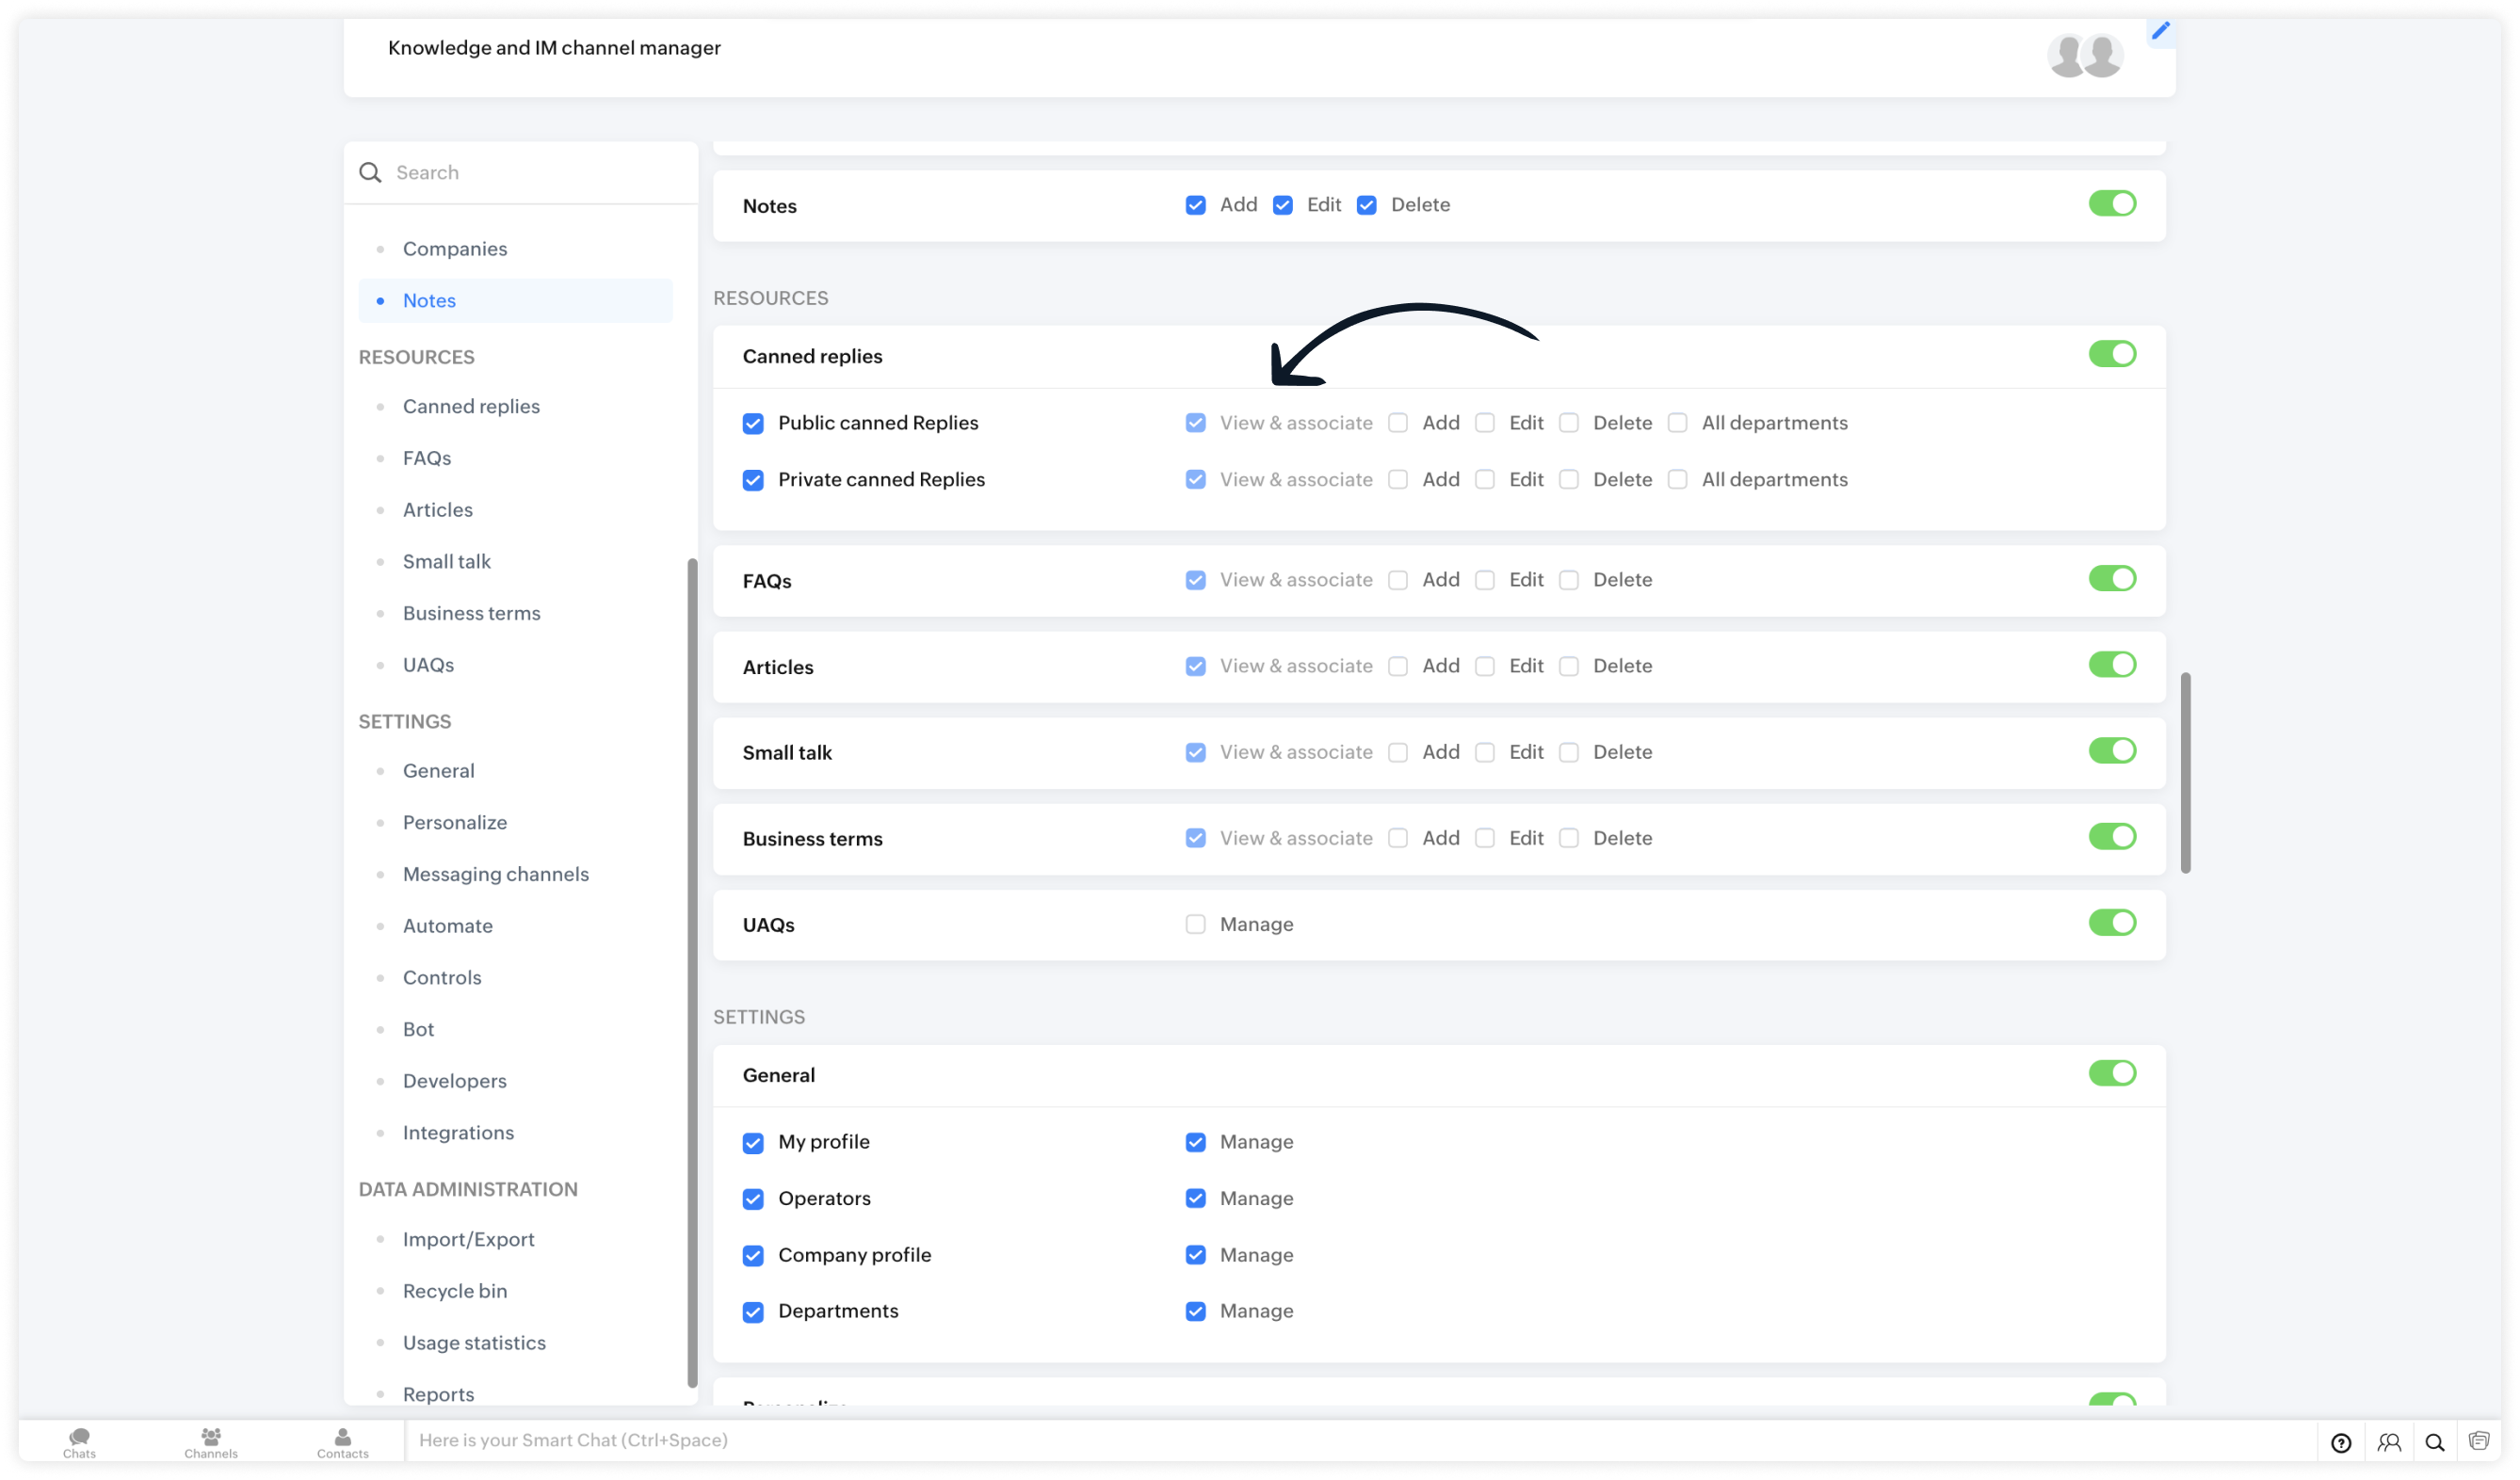Check All departments for Private canned Replies
This screenshot has height=1480, width=2520.
pyautogui.click(x=1678, y=480)
